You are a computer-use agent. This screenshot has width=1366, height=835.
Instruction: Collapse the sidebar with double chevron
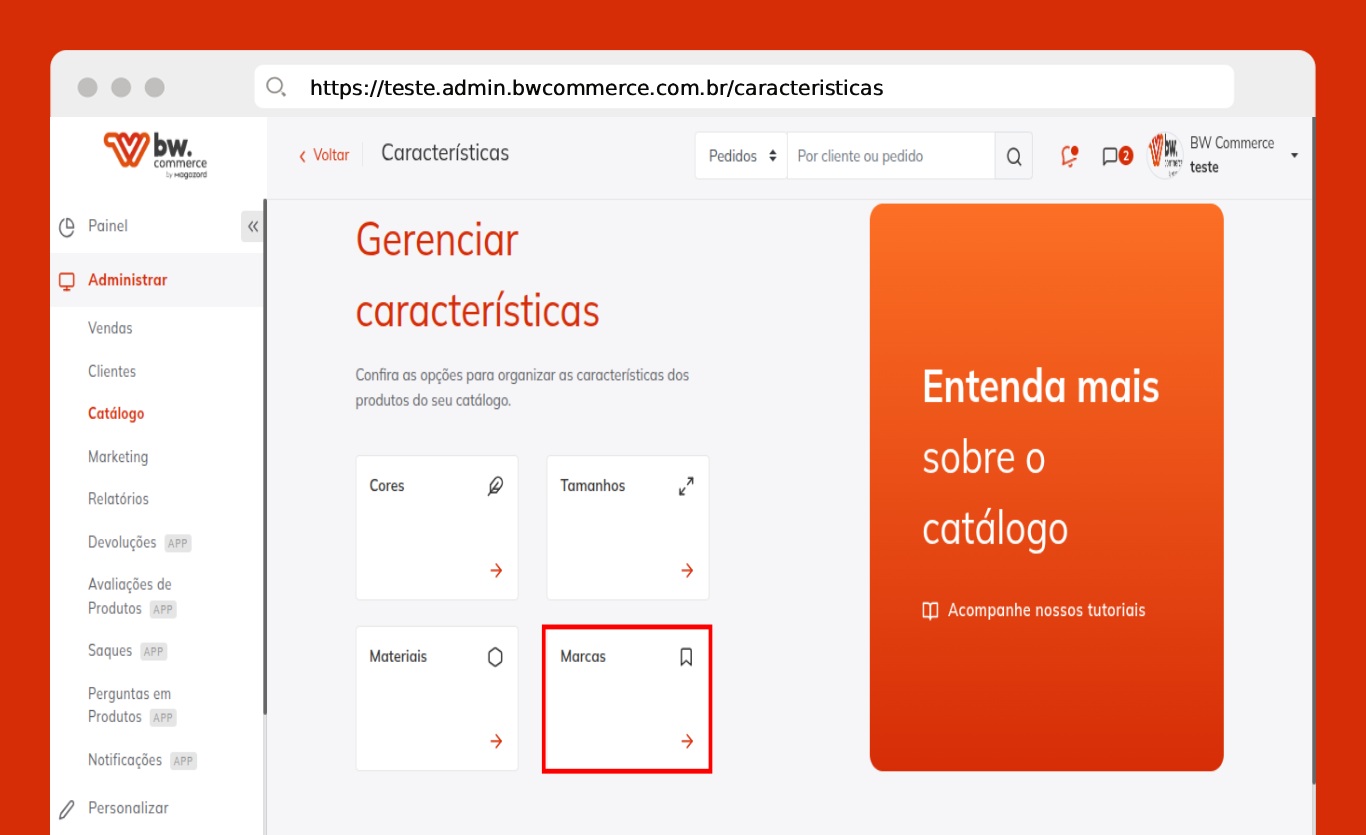253,227
